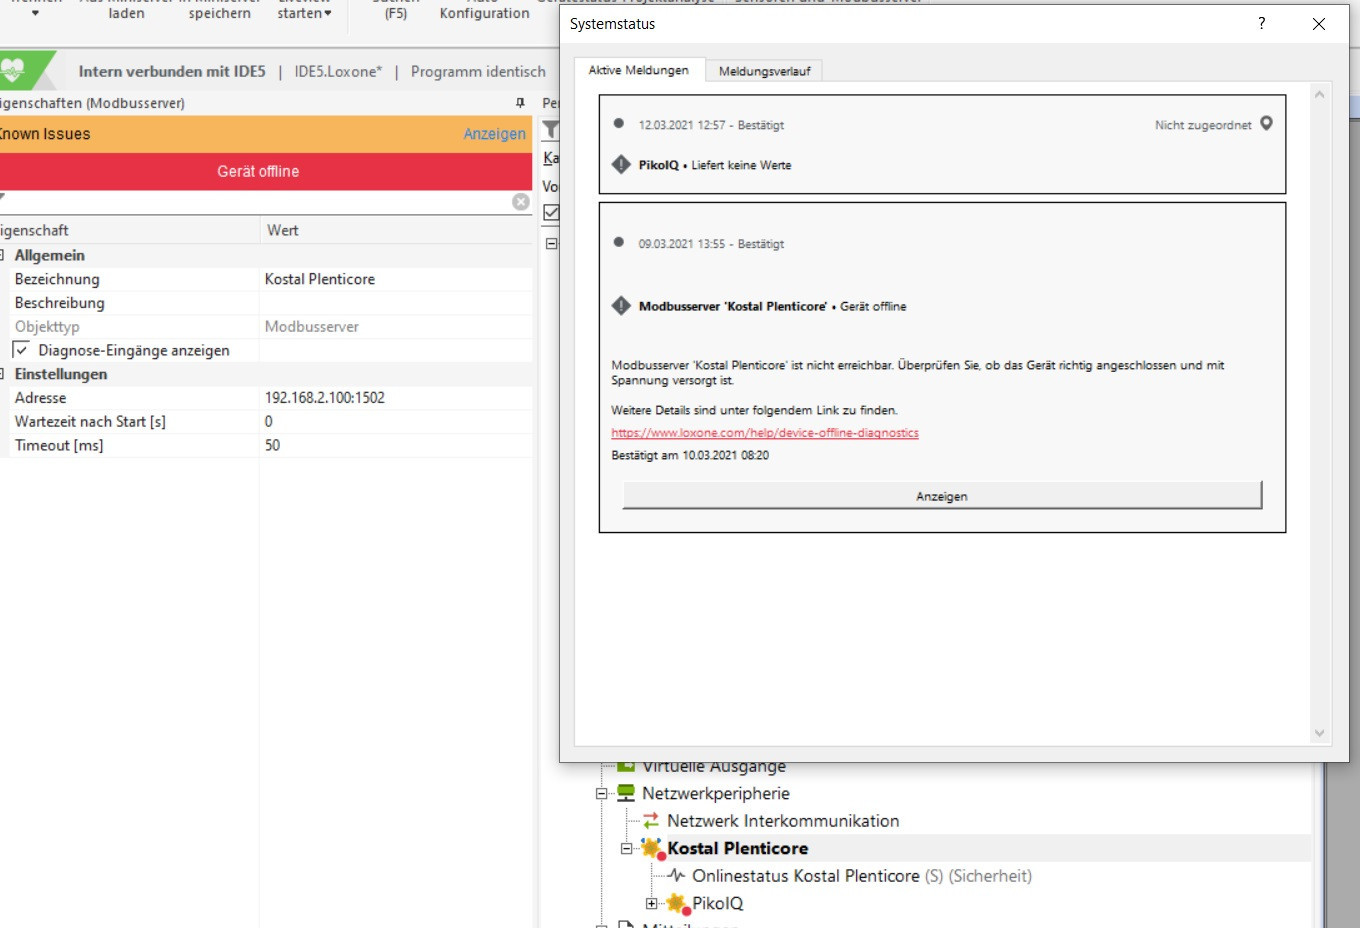Select the Aktive Meldungen tab

point(638,70)
